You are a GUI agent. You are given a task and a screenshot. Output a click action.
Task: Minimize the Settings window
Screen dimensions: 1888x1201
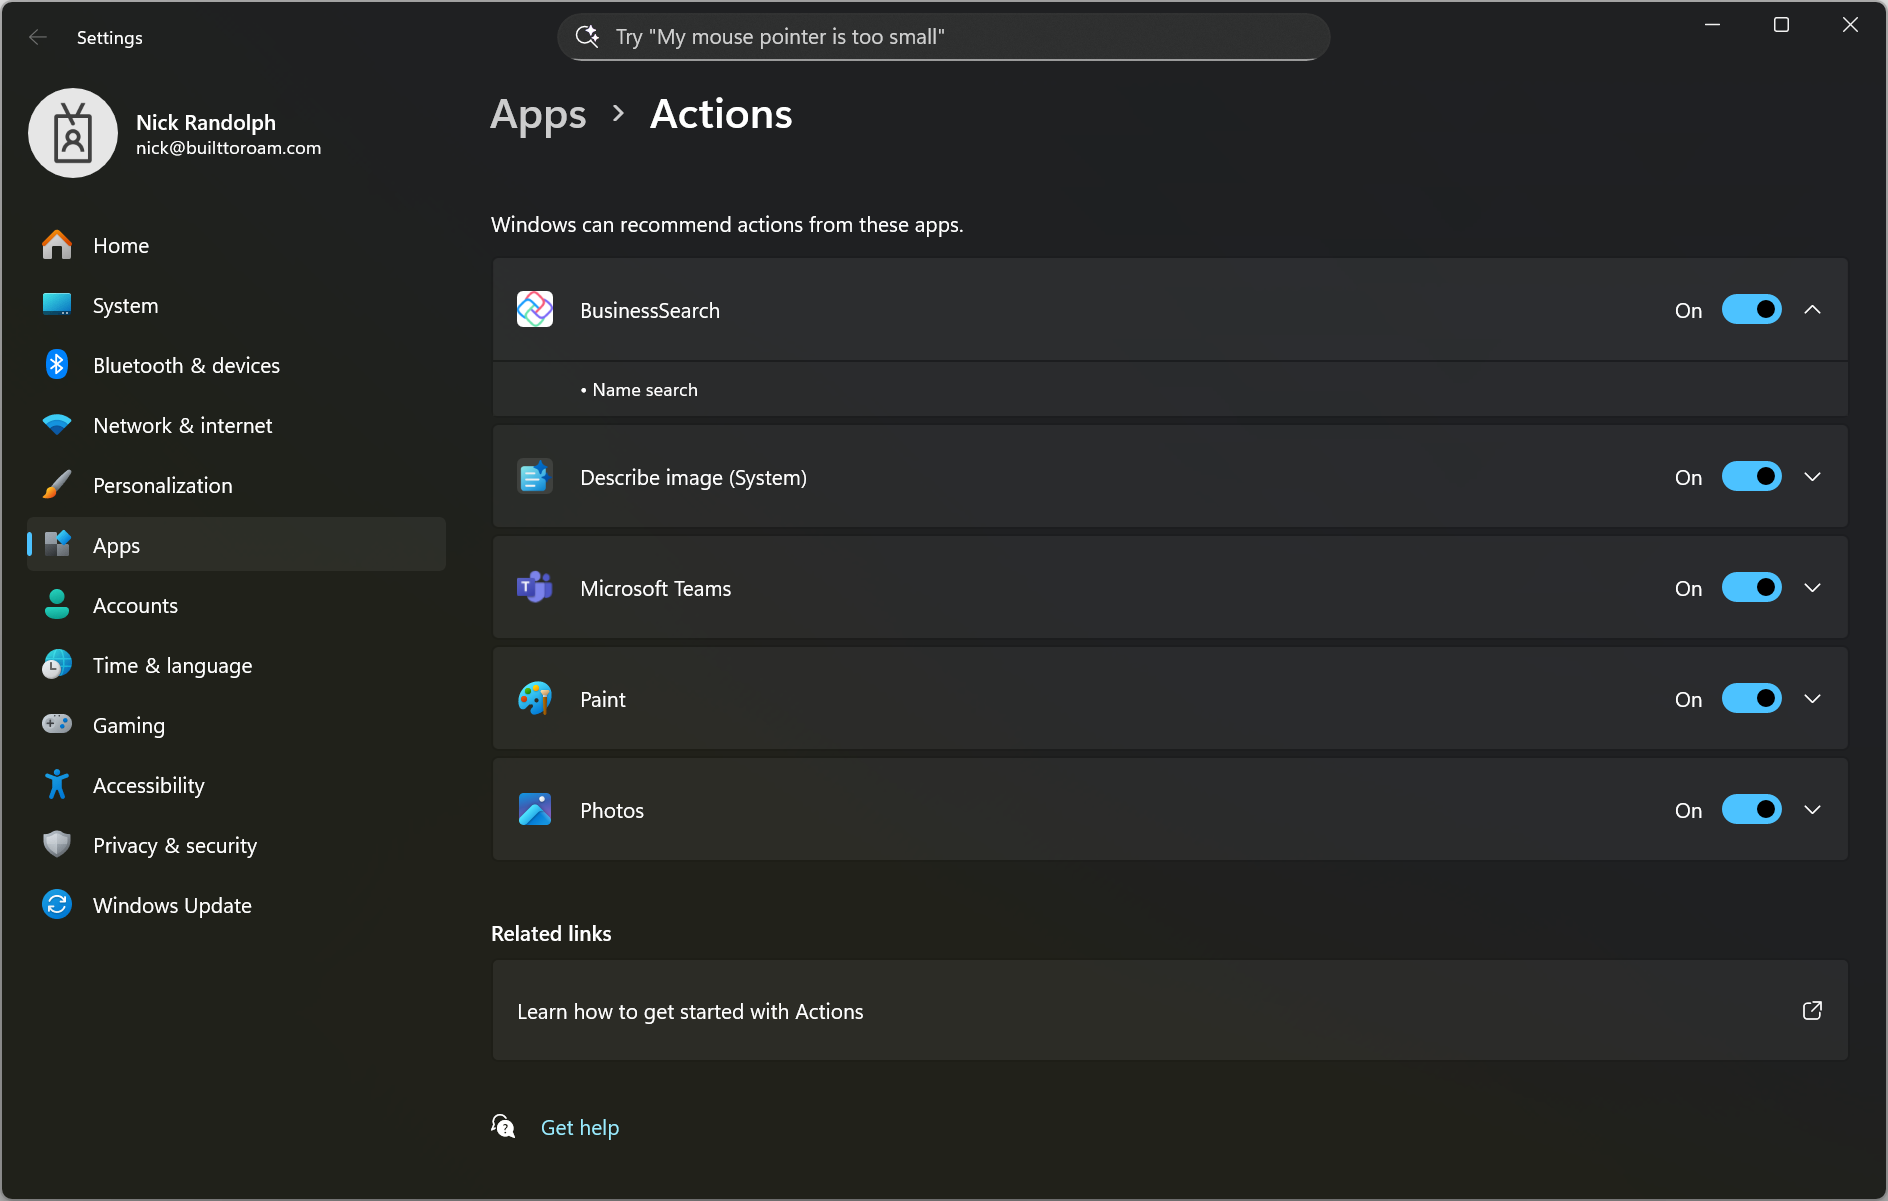coord(1712,25)
